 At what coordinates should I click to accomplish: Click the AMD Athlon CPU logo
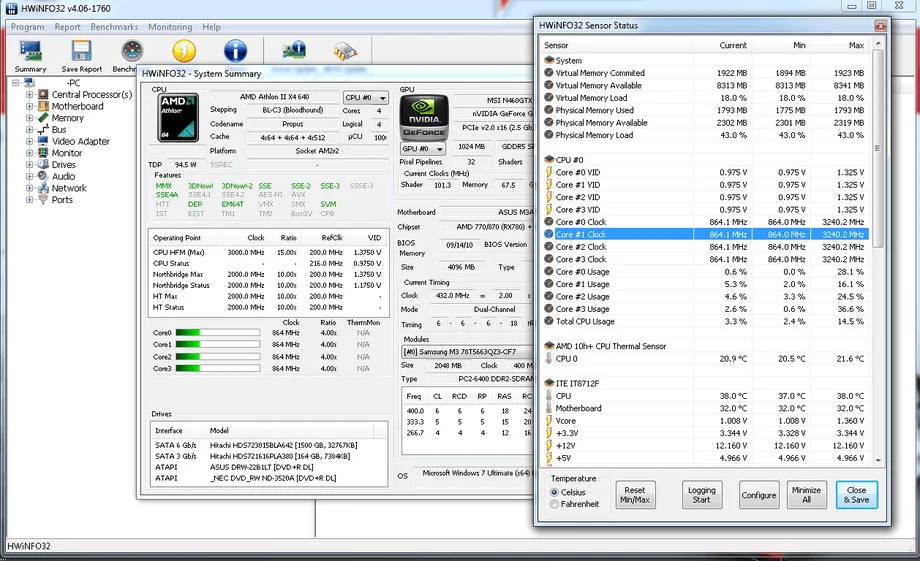click(x=178, y=117)
